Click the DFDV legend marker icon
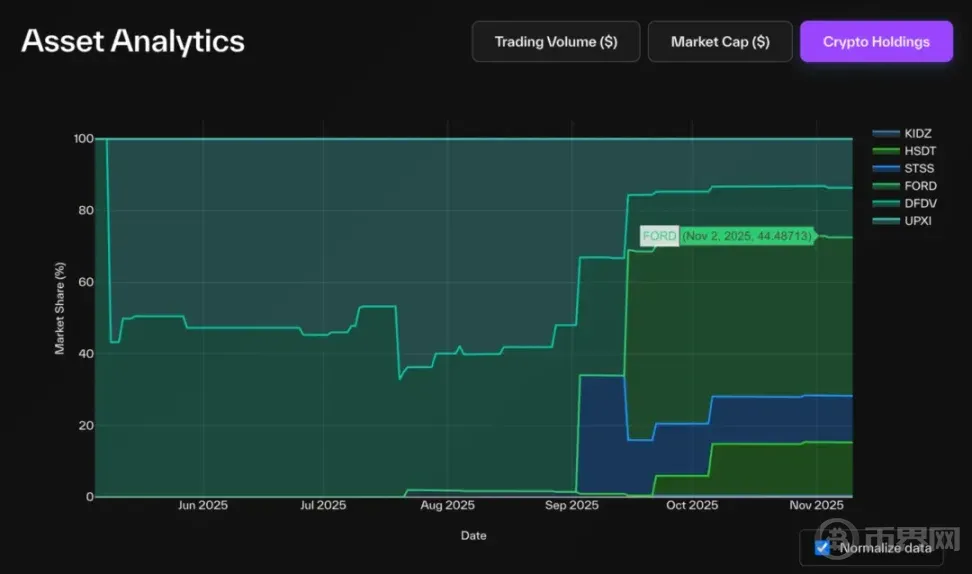 tap(885, 203)
